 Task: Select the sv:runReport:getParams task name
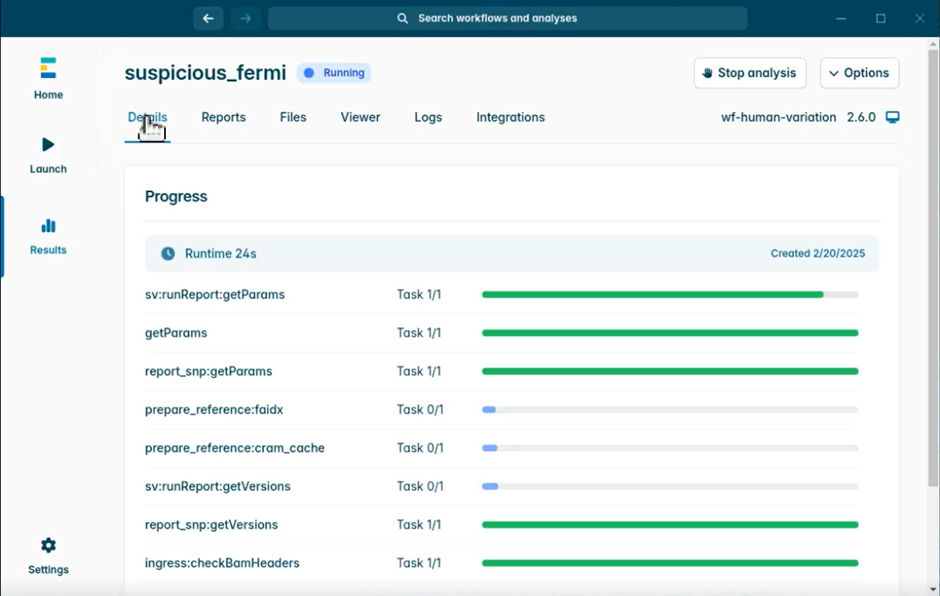point(215,294)
